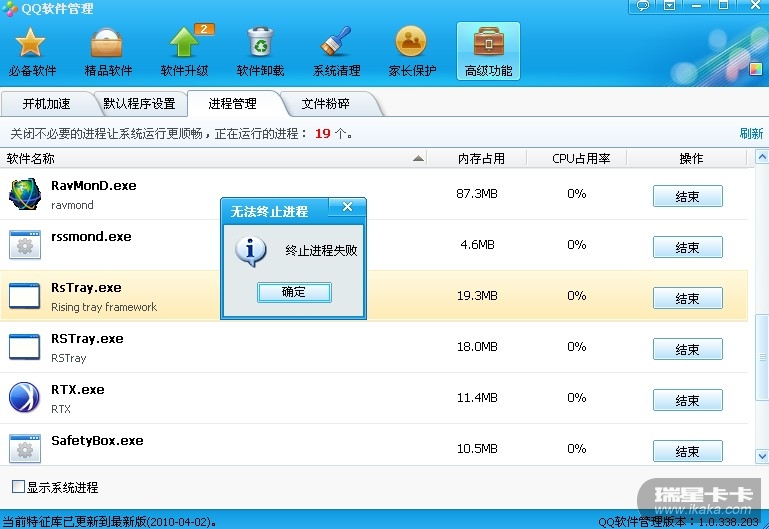End the RavMonD.exe process
The image size is (769, 529).
(688, 196)
